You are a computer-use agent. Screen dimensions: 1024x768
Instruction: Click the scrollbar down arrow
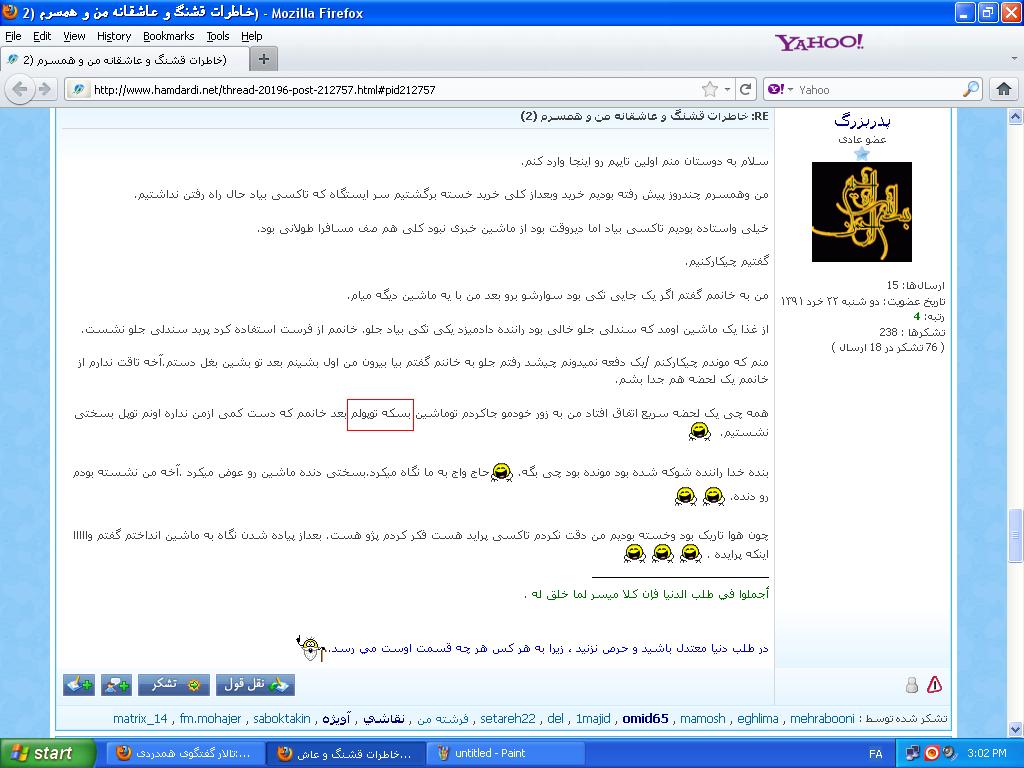[1016, 729]
